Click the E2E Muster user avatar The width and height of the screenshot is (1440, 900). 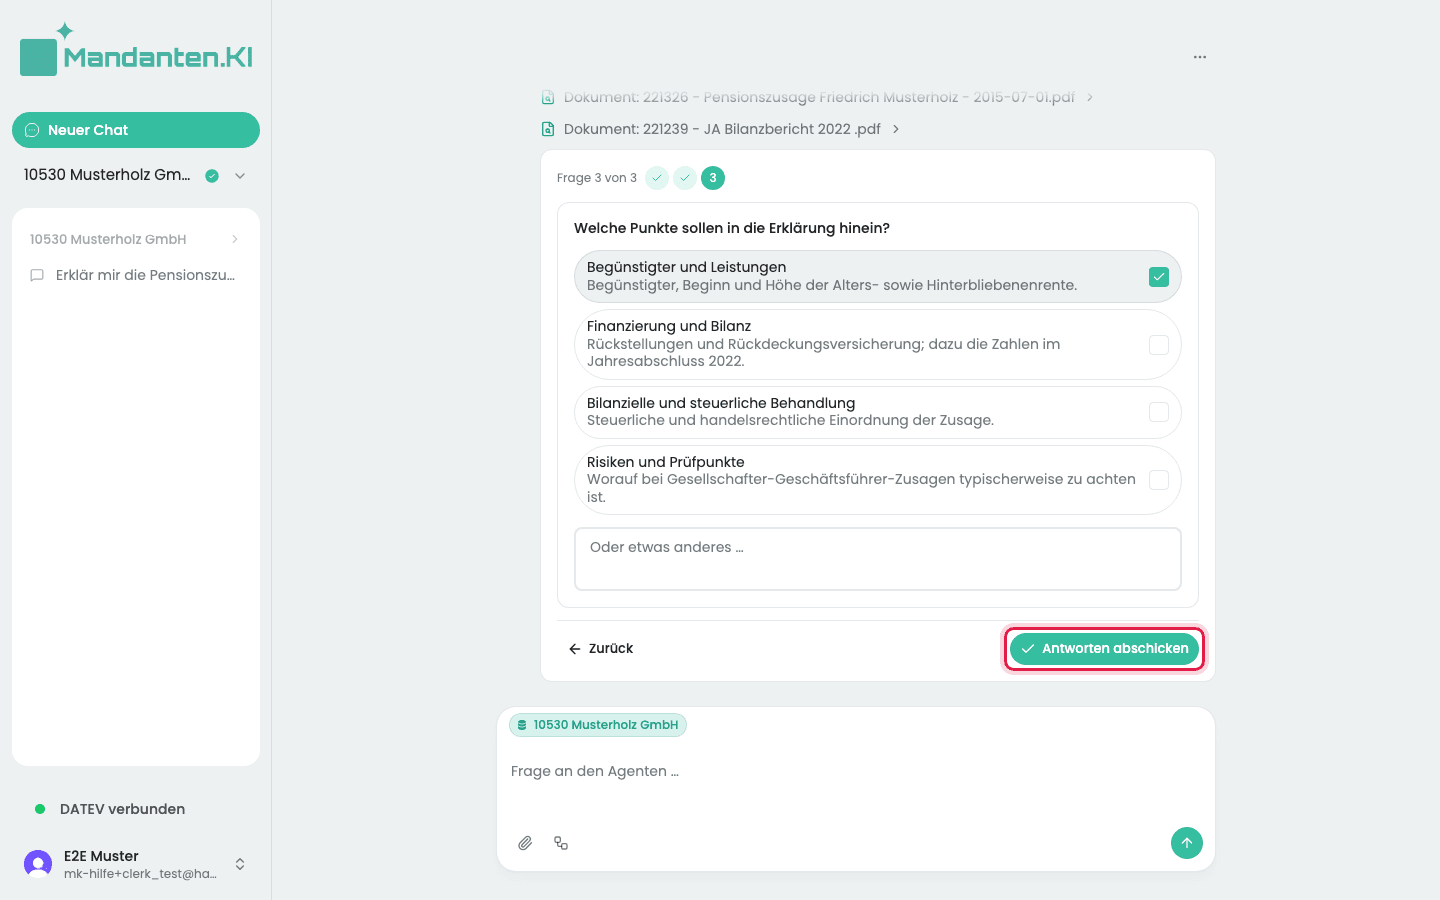click(38, 864)
